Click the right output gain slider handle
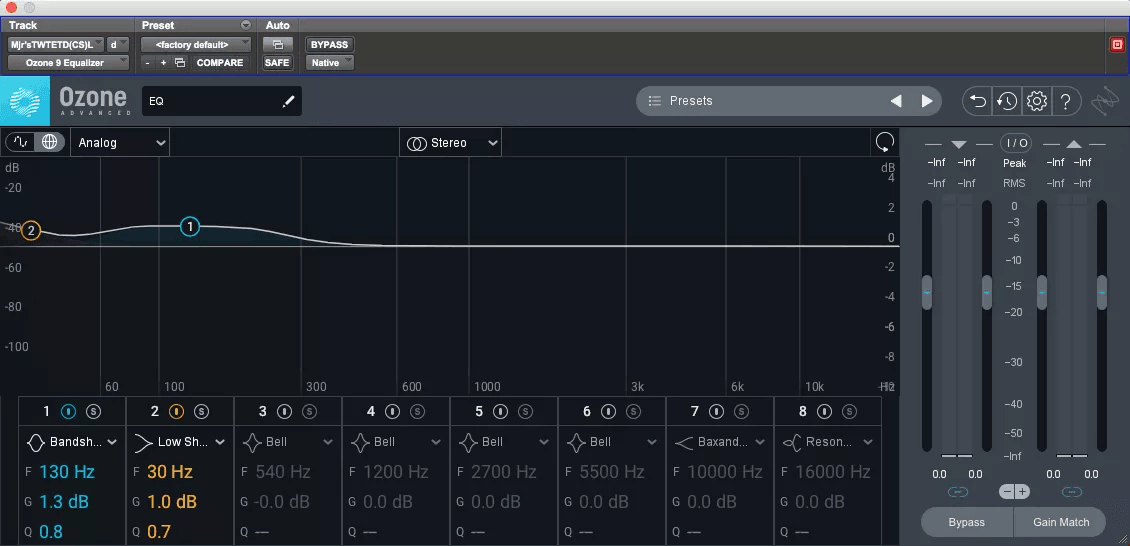Viewport: 1130px width, 546px height. coord(1102,292)
